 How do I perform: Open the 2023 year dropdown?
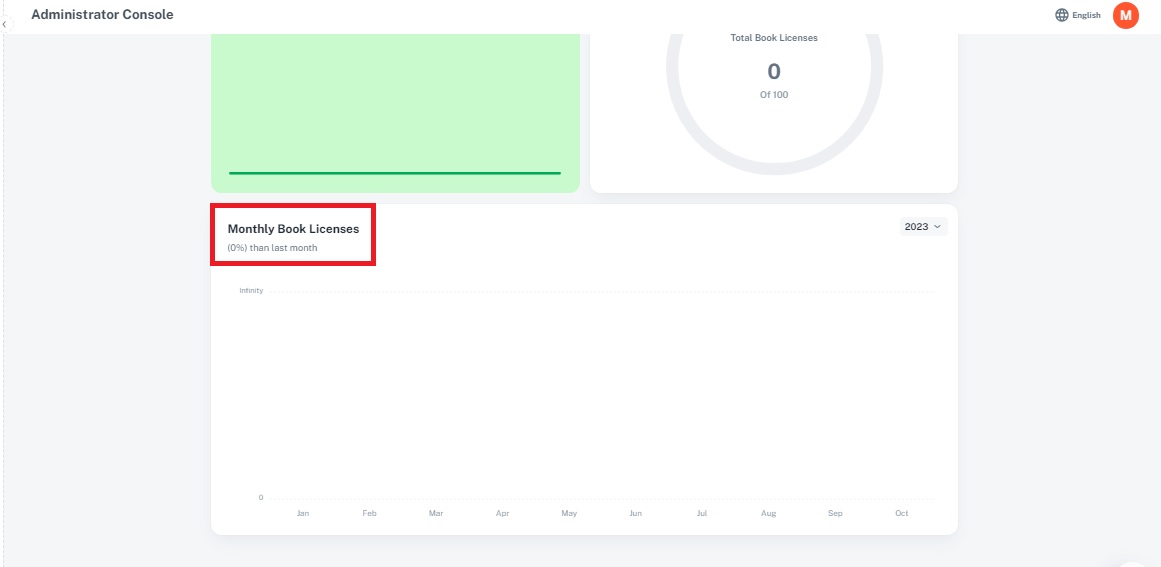(923, 227)
